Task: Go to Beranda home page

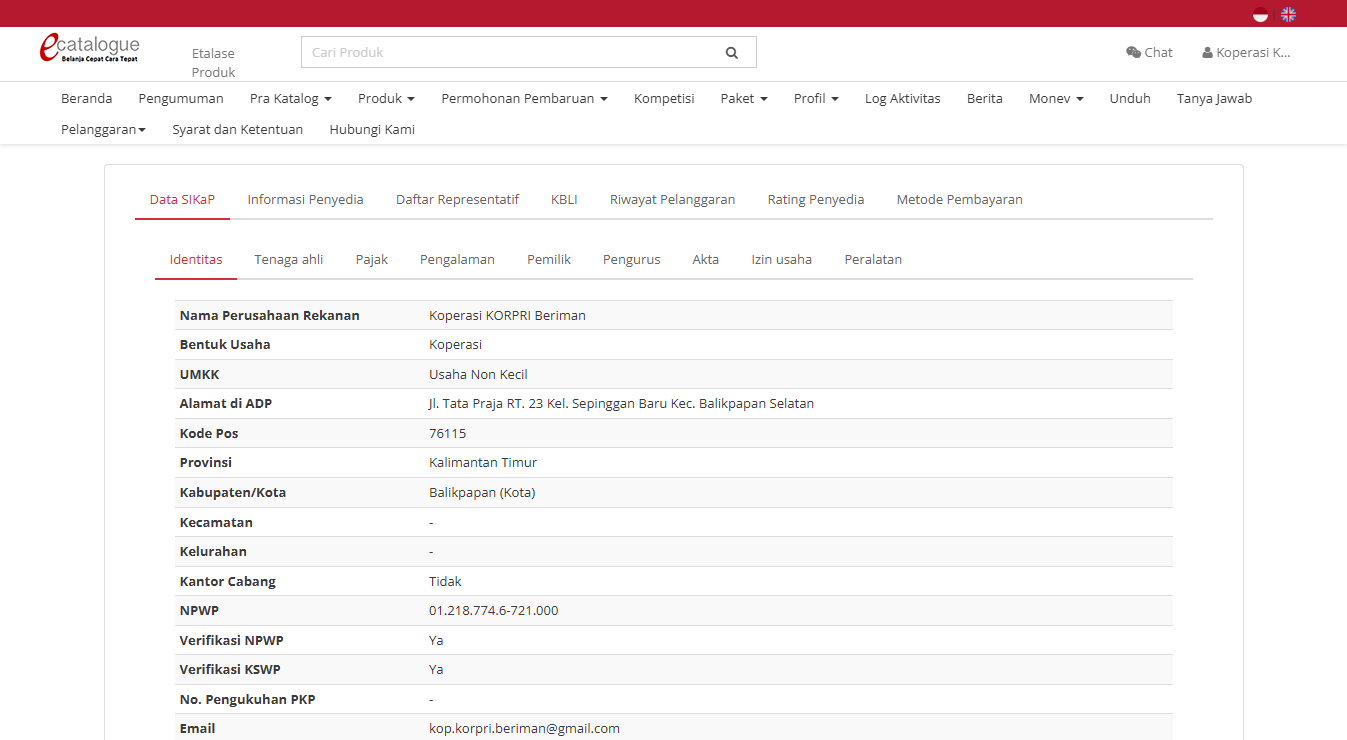Action: [x=86, y=98]
